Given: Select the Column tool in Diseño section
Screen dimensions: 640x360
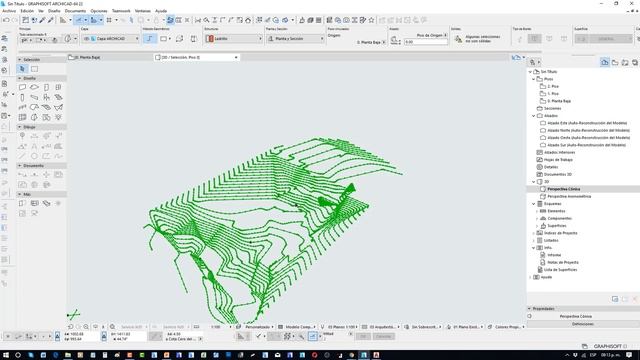Looking at the screenshot, I should point(22,97).
